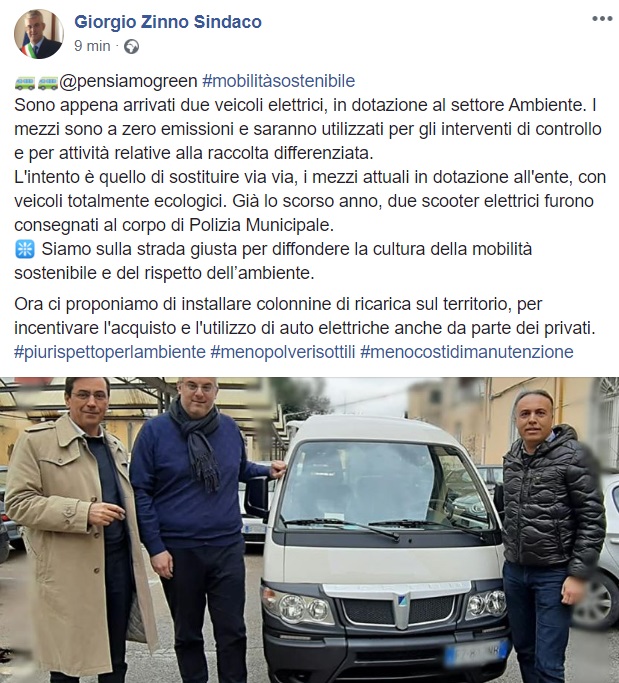619x683 pixels.
Task: Open the #menocostidimanutenzione hashtag
Action: [467, 352]
